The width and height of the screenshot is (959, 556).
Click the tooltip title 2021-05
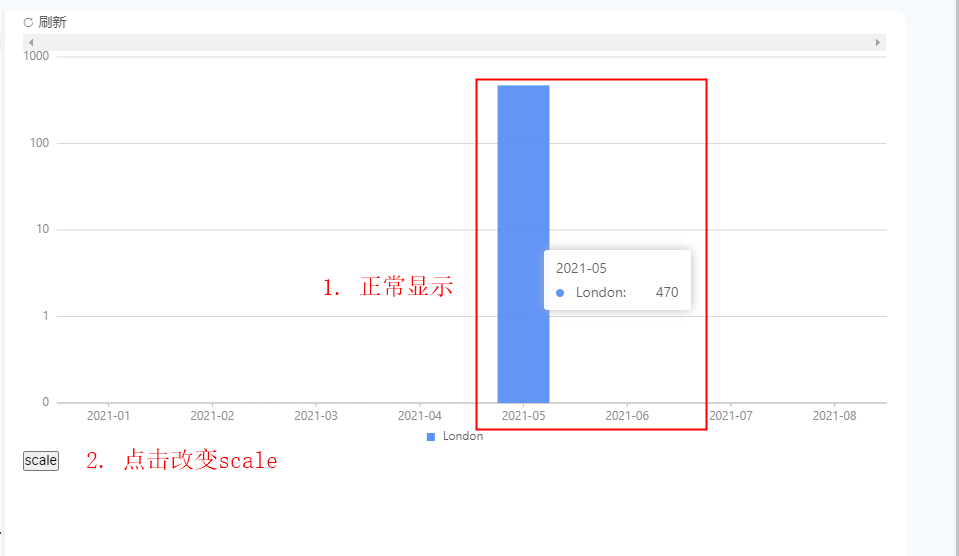(x=581, y=269)
